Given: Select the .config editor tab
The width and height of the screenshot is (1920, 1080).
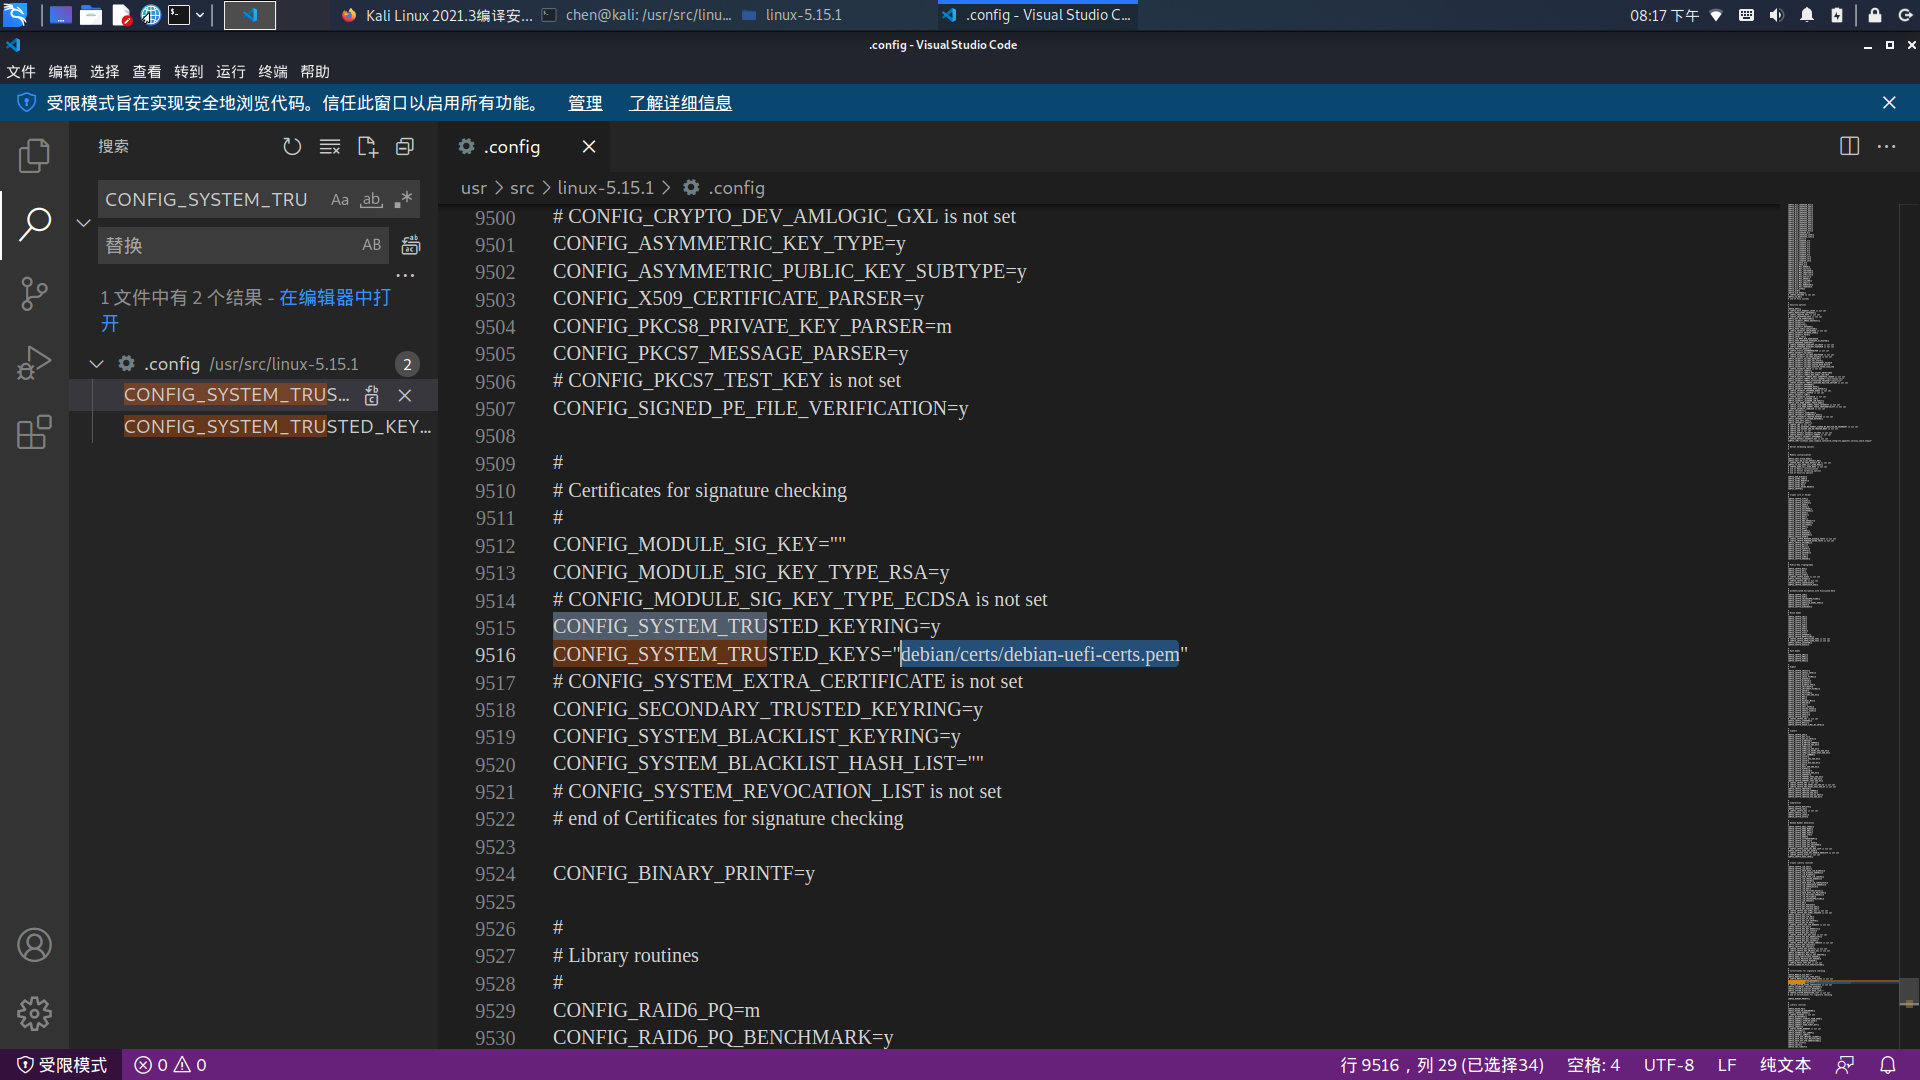Looking at the screenshot, I should click(x=512, y=147).
